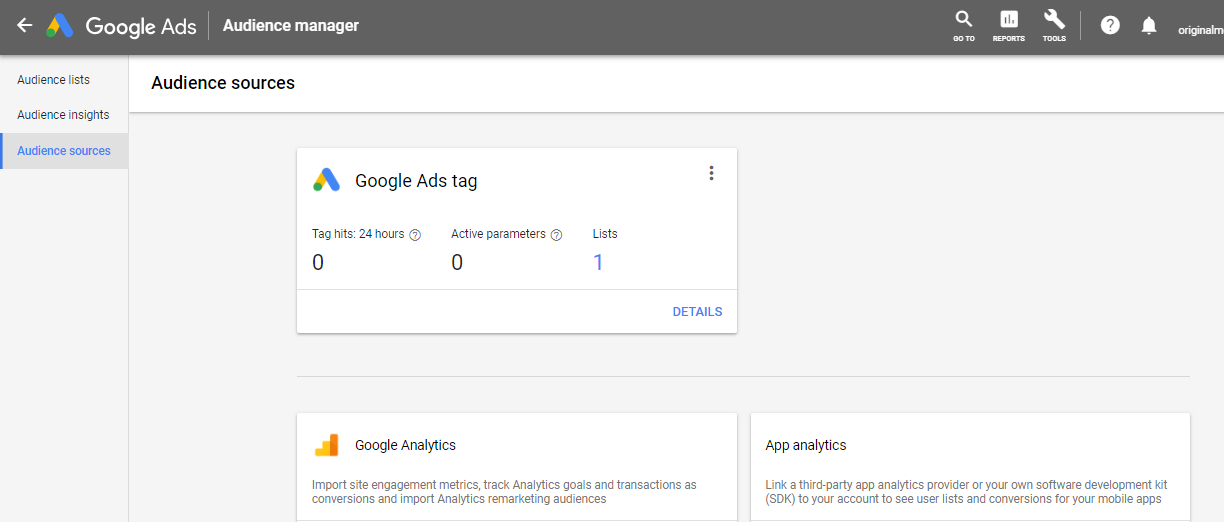1224x522 pixels.
Task: Select Audience sources in the sidebar
Action: click(x=64, y=151)
